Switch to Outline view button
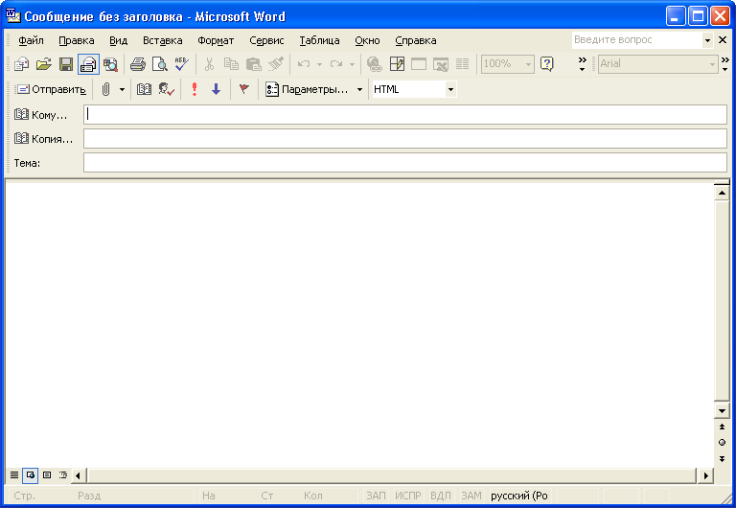The height and width of the screenshot is (508, 736). click(x=62, y=475)
